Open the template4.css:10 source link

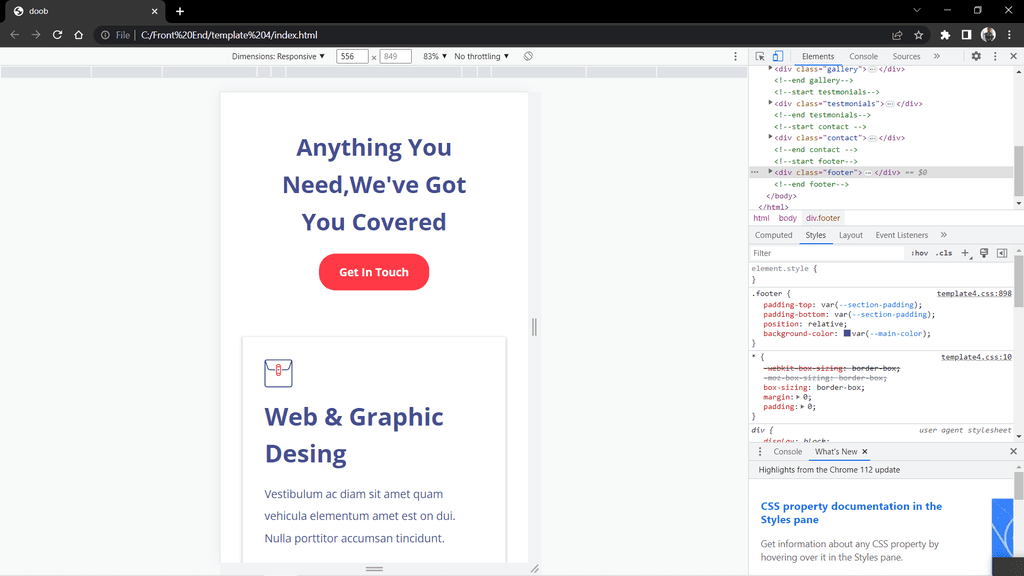[x=976, y=357]
